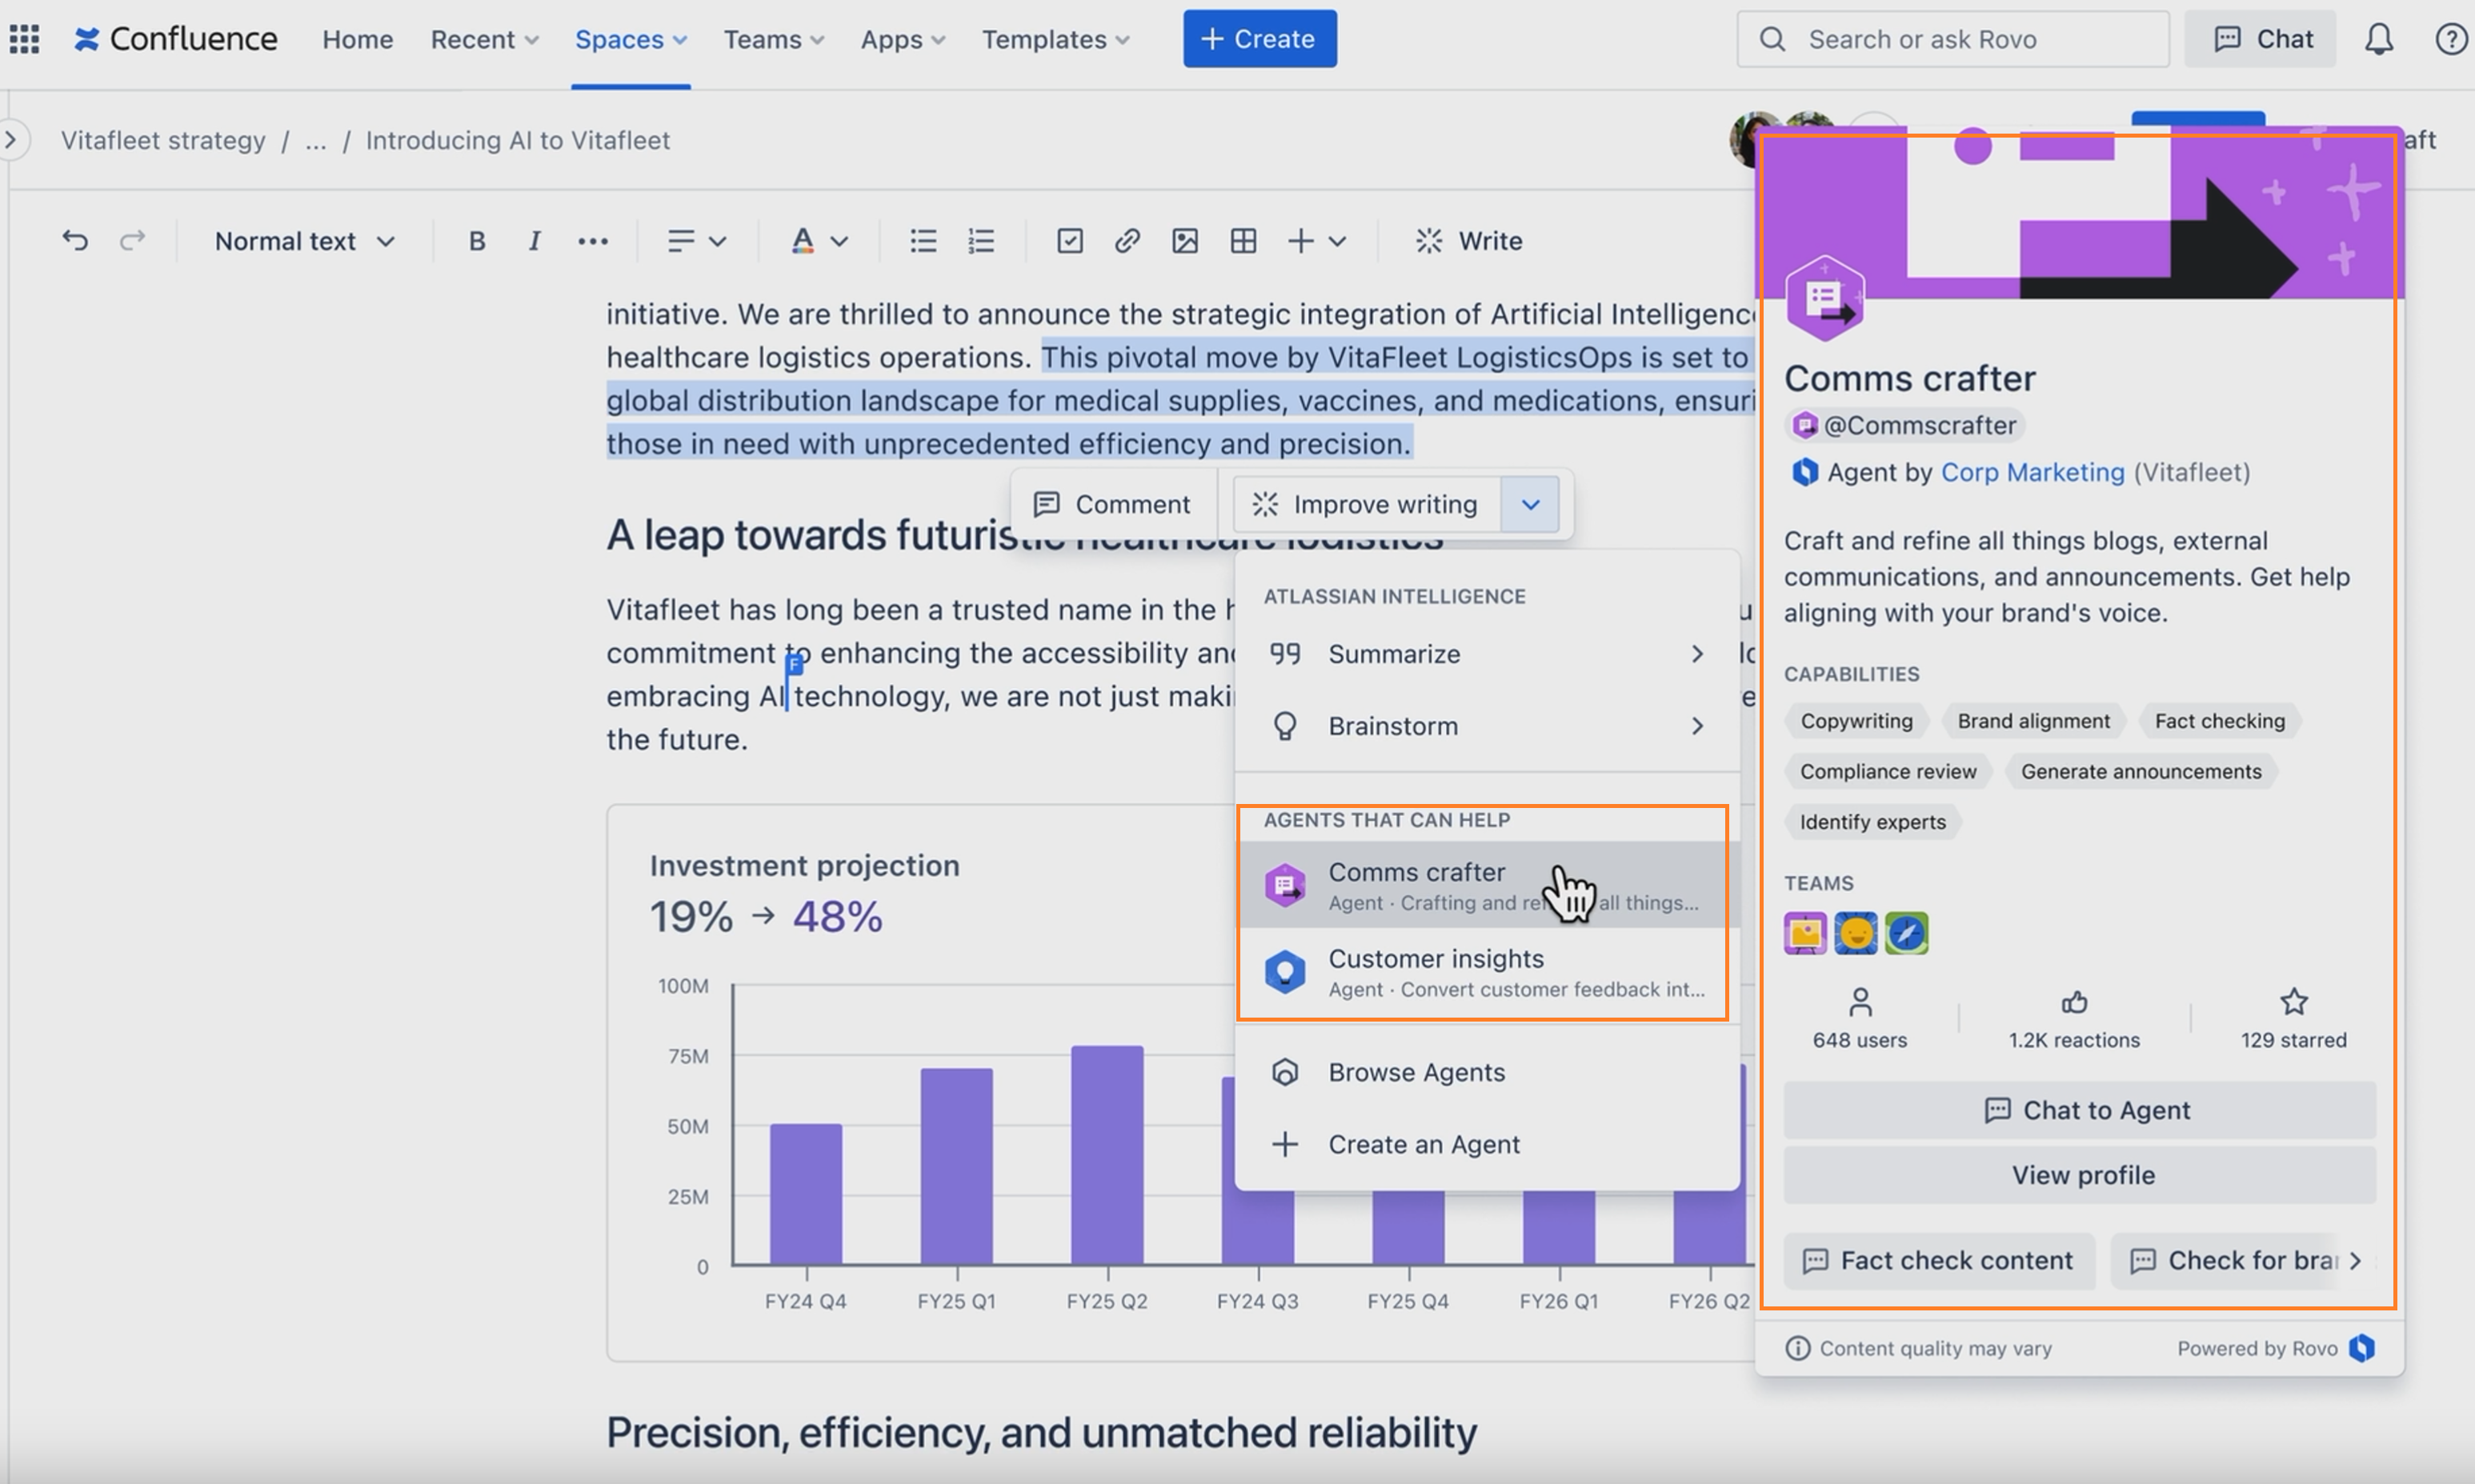The width and height of the screenshot is (2475, 1484).
Task: Insert a bulleted list
Action: click(923, 241)
